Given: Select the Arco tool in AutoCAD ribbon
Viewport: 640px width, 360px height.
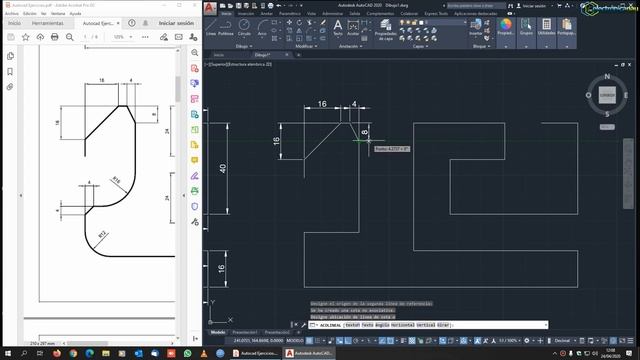Looking at the screenshot, I should 262,28.
